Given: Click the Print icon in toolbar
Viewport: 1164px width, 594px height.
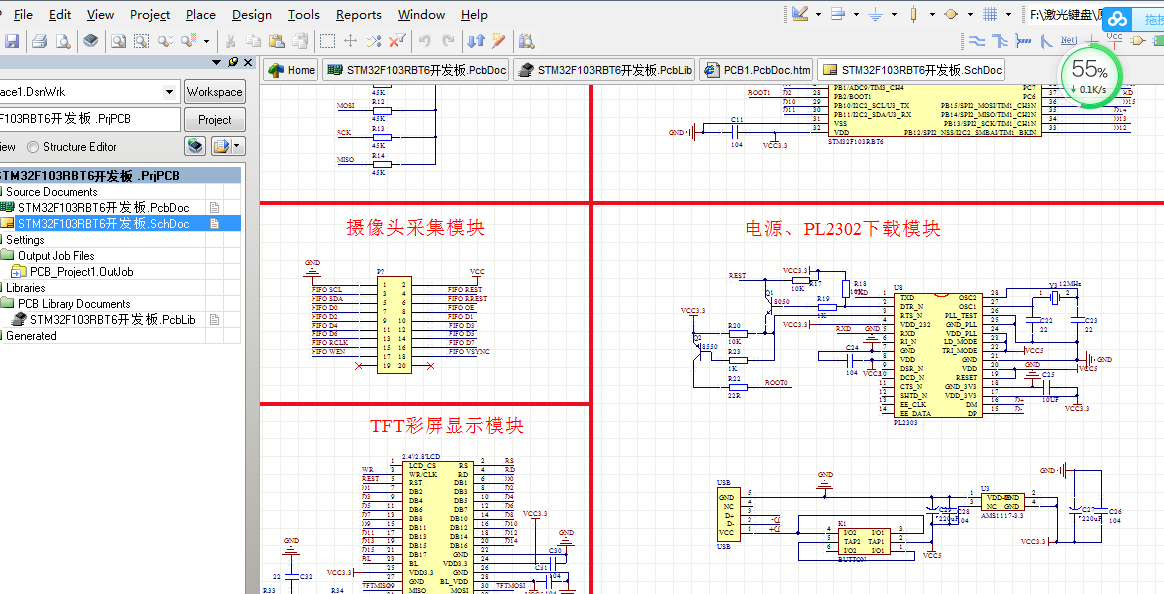Looking at the screenshot, I should [39, 41].
